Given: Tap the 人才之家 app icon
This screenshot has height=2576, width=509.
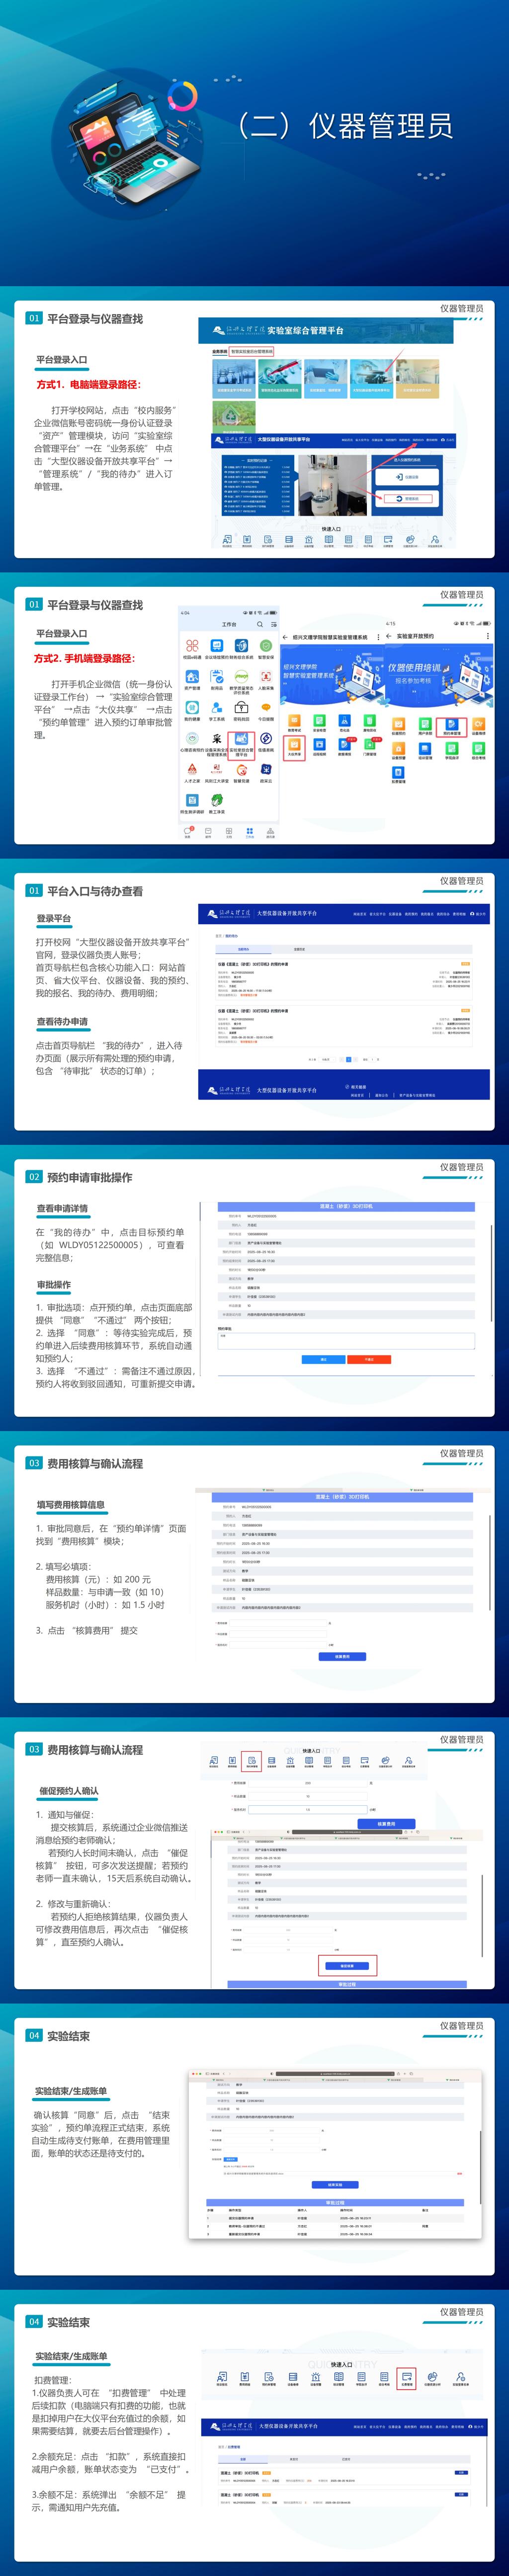Looking at the screenshot, I should coord(191,772).
